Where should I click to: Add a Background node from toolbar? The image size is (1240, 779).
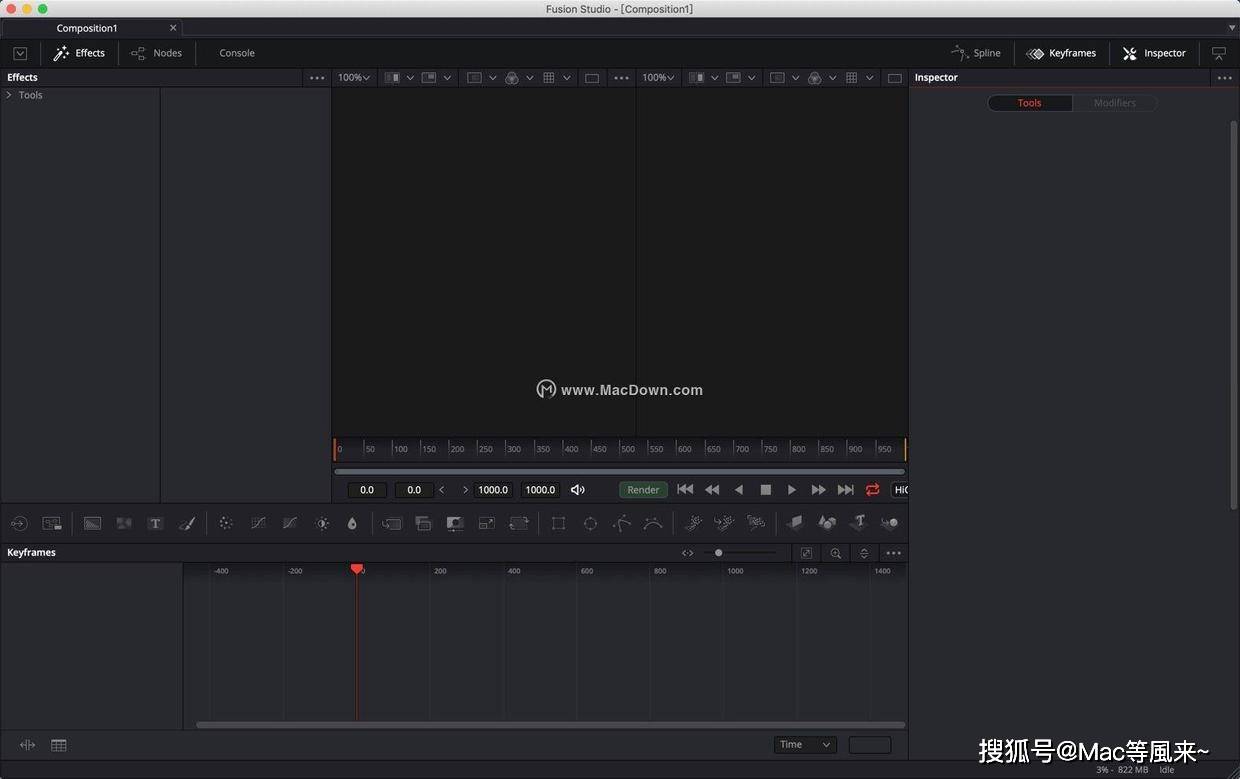(92, 523)
